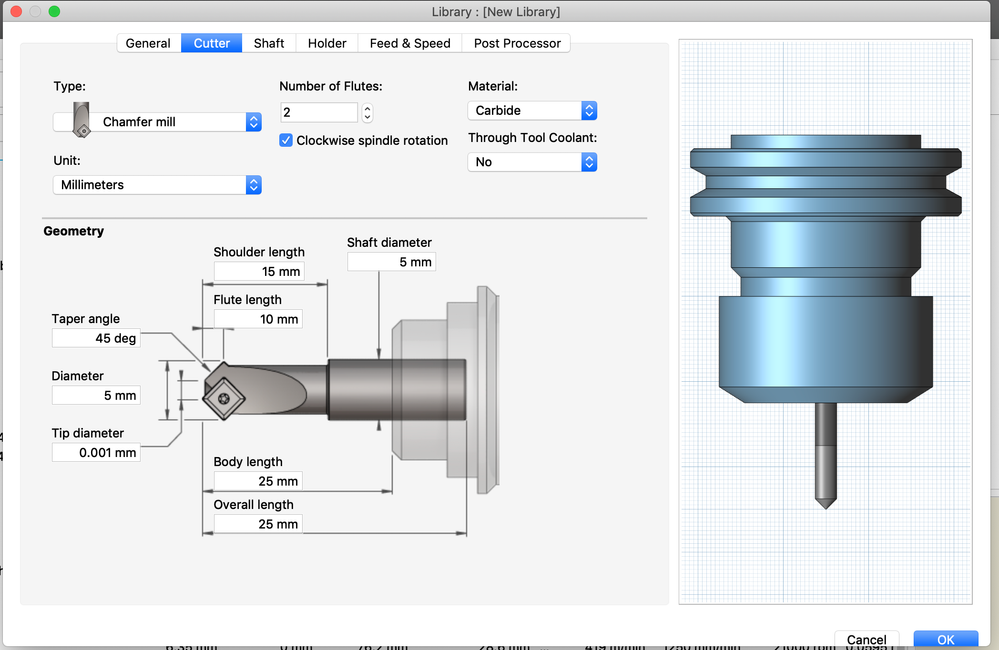This screenshot has width=999, height=650.
Task: Click the Cancel button
Action: [866, 639]
